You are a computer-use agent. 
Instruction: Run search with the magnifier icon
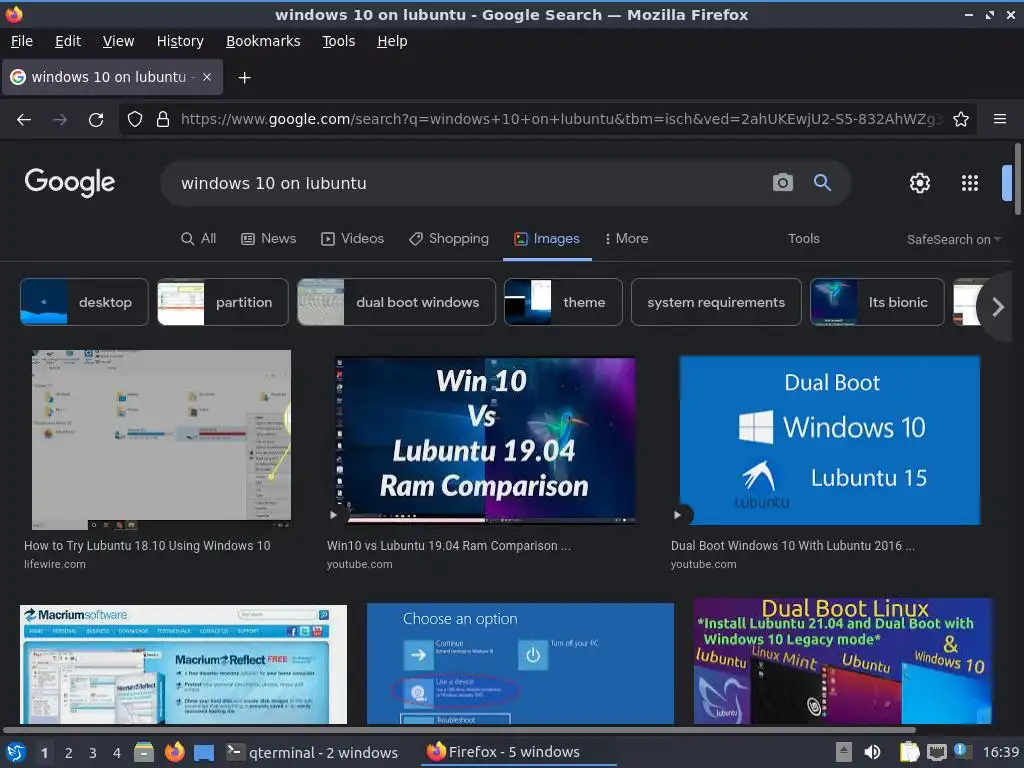[x=822, y=183]
